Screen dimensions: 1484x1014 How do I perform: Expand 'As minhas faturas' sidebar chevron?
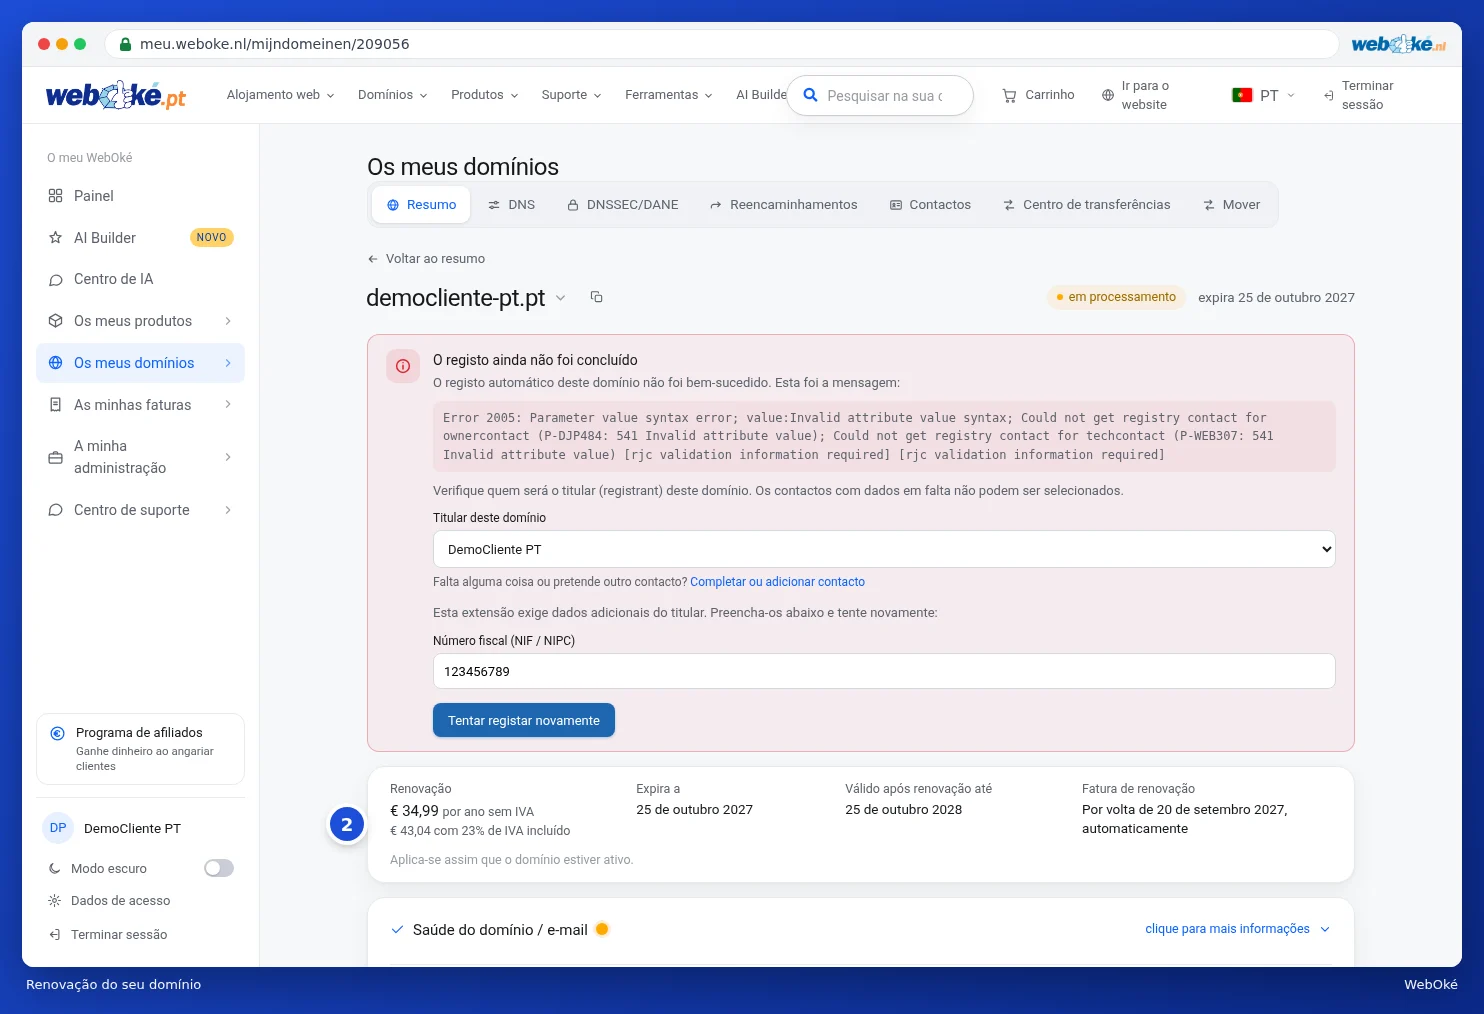[228, 405]
